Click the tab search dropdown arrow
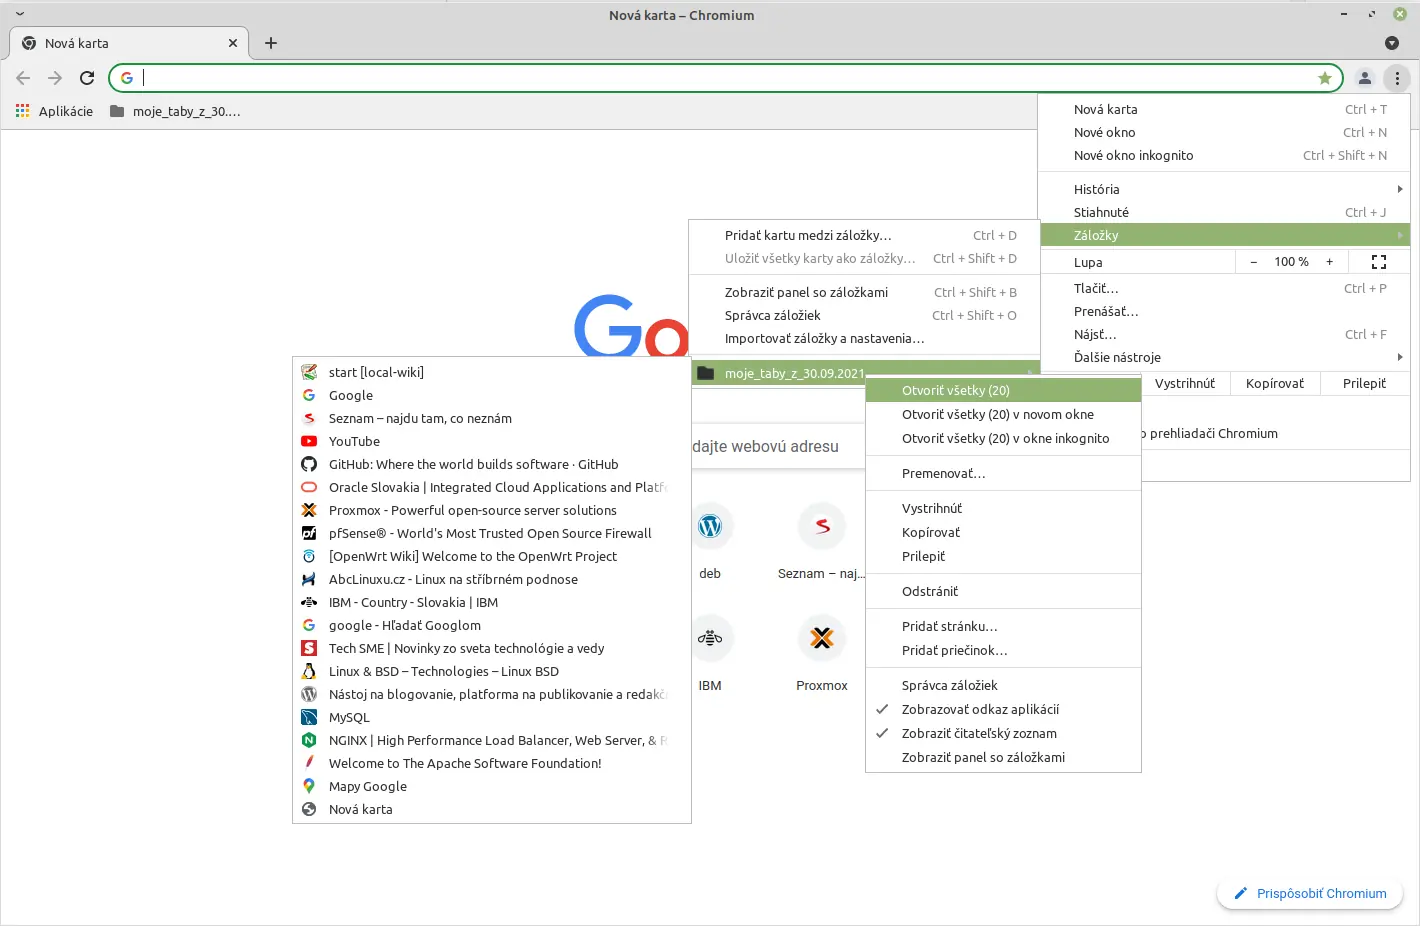 tap(1391, 43)
